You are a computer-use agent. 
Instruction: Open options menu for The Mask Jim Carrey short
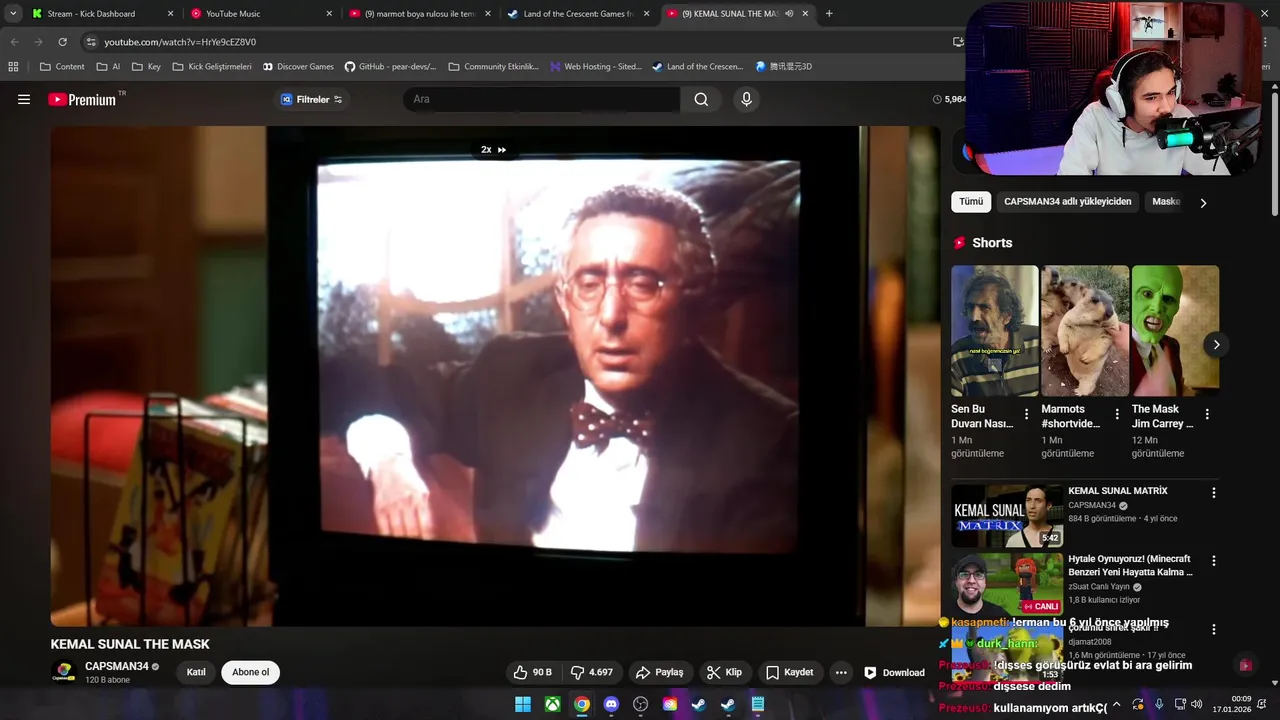[1207, 414]
